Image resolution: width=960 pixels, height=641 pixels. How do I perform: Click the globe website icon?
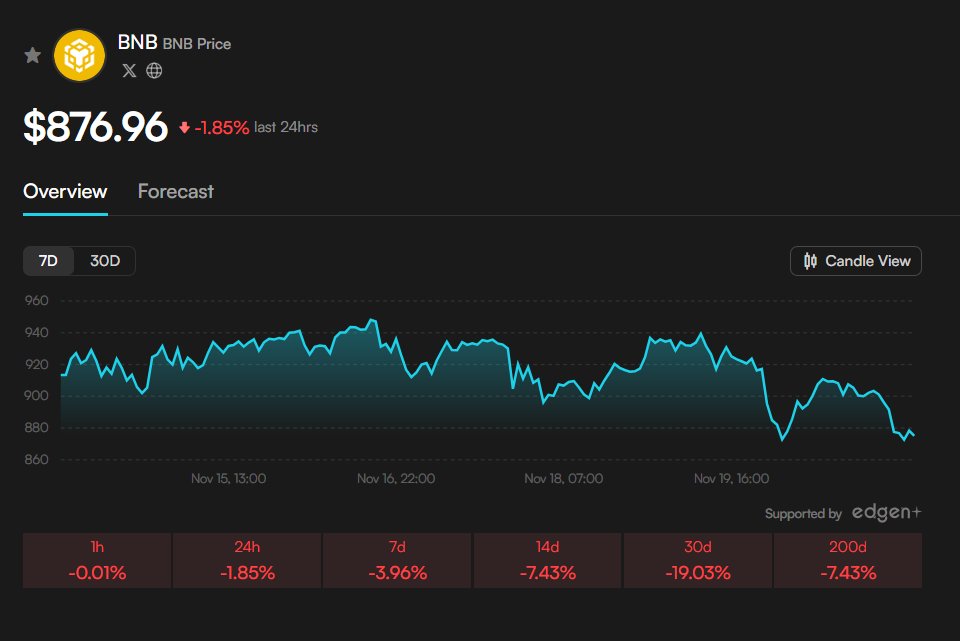point(154,71)
